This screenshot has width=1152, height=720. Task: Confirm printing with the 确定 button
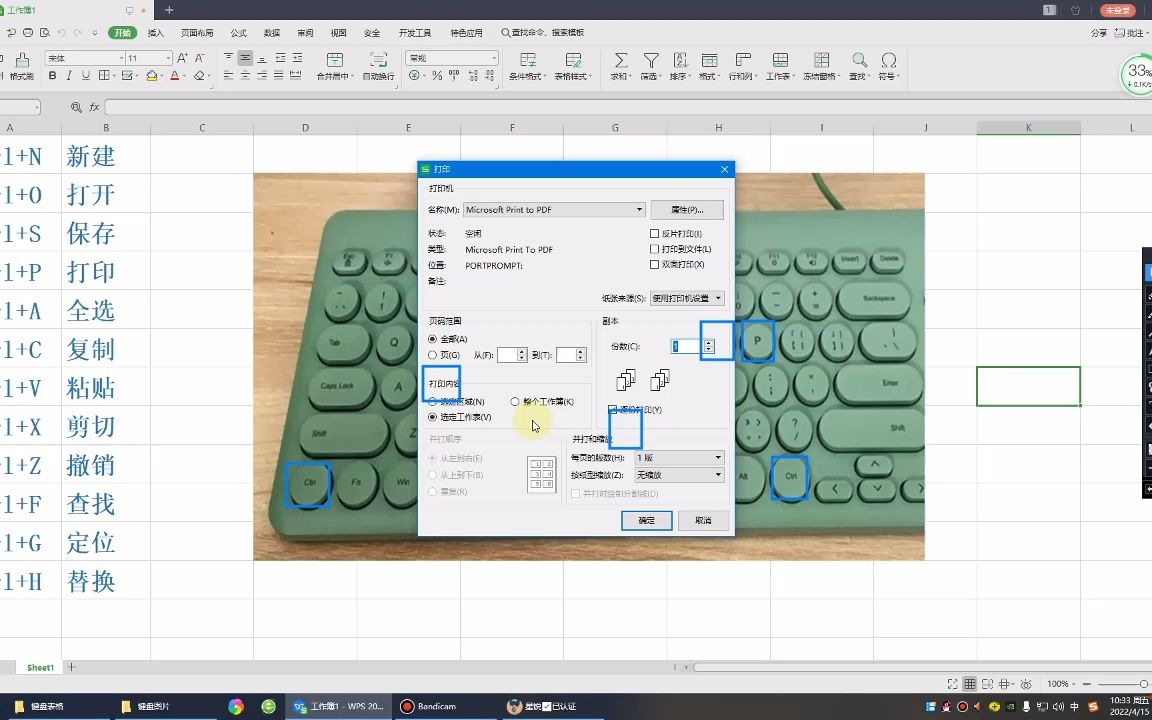click(x=645, y=521)
